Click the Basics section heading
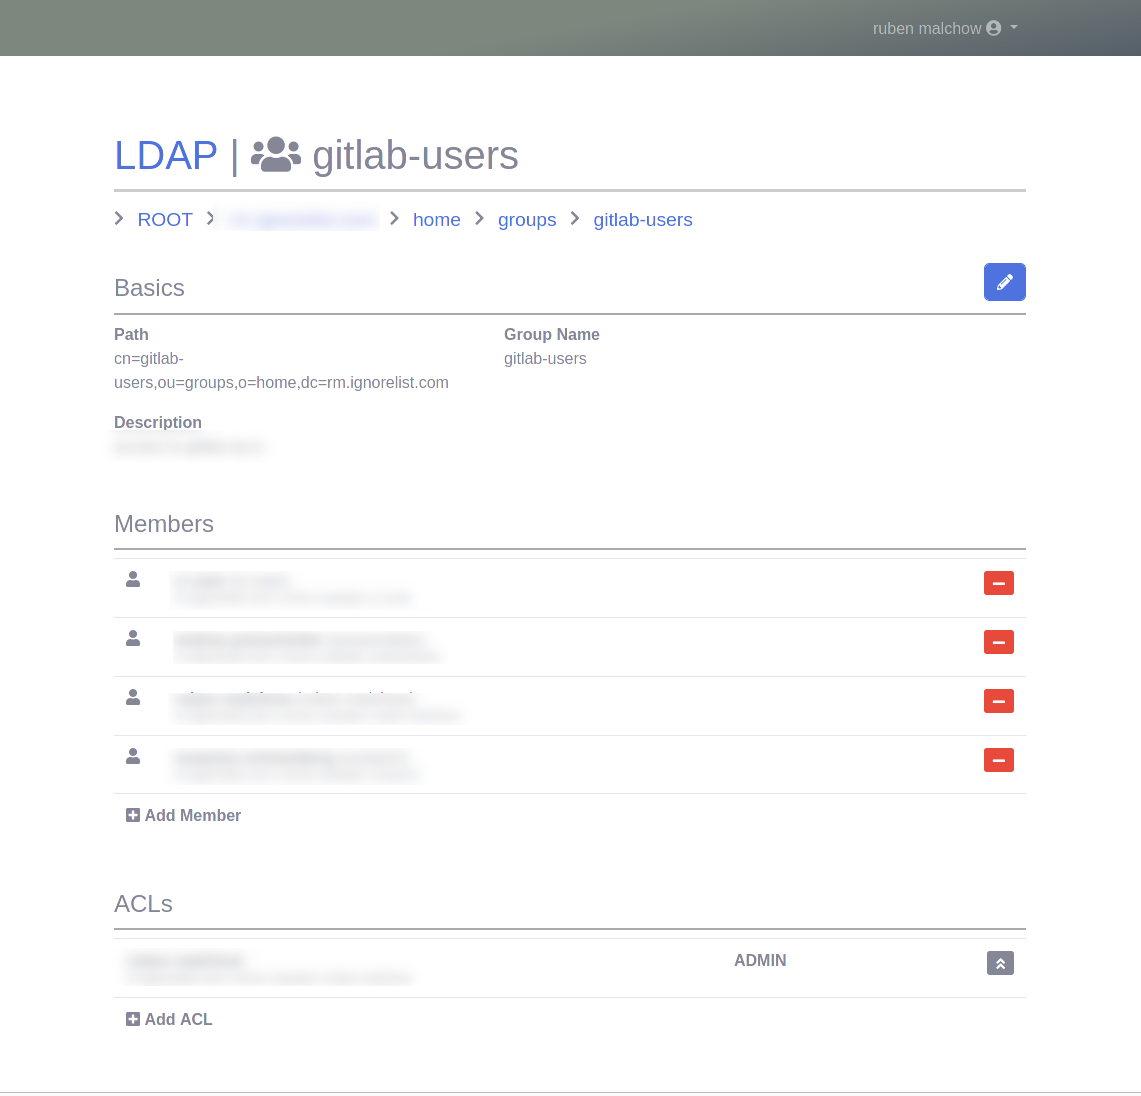Image resolution: width=1141 pixels, height=1096 pixels. 149,288
